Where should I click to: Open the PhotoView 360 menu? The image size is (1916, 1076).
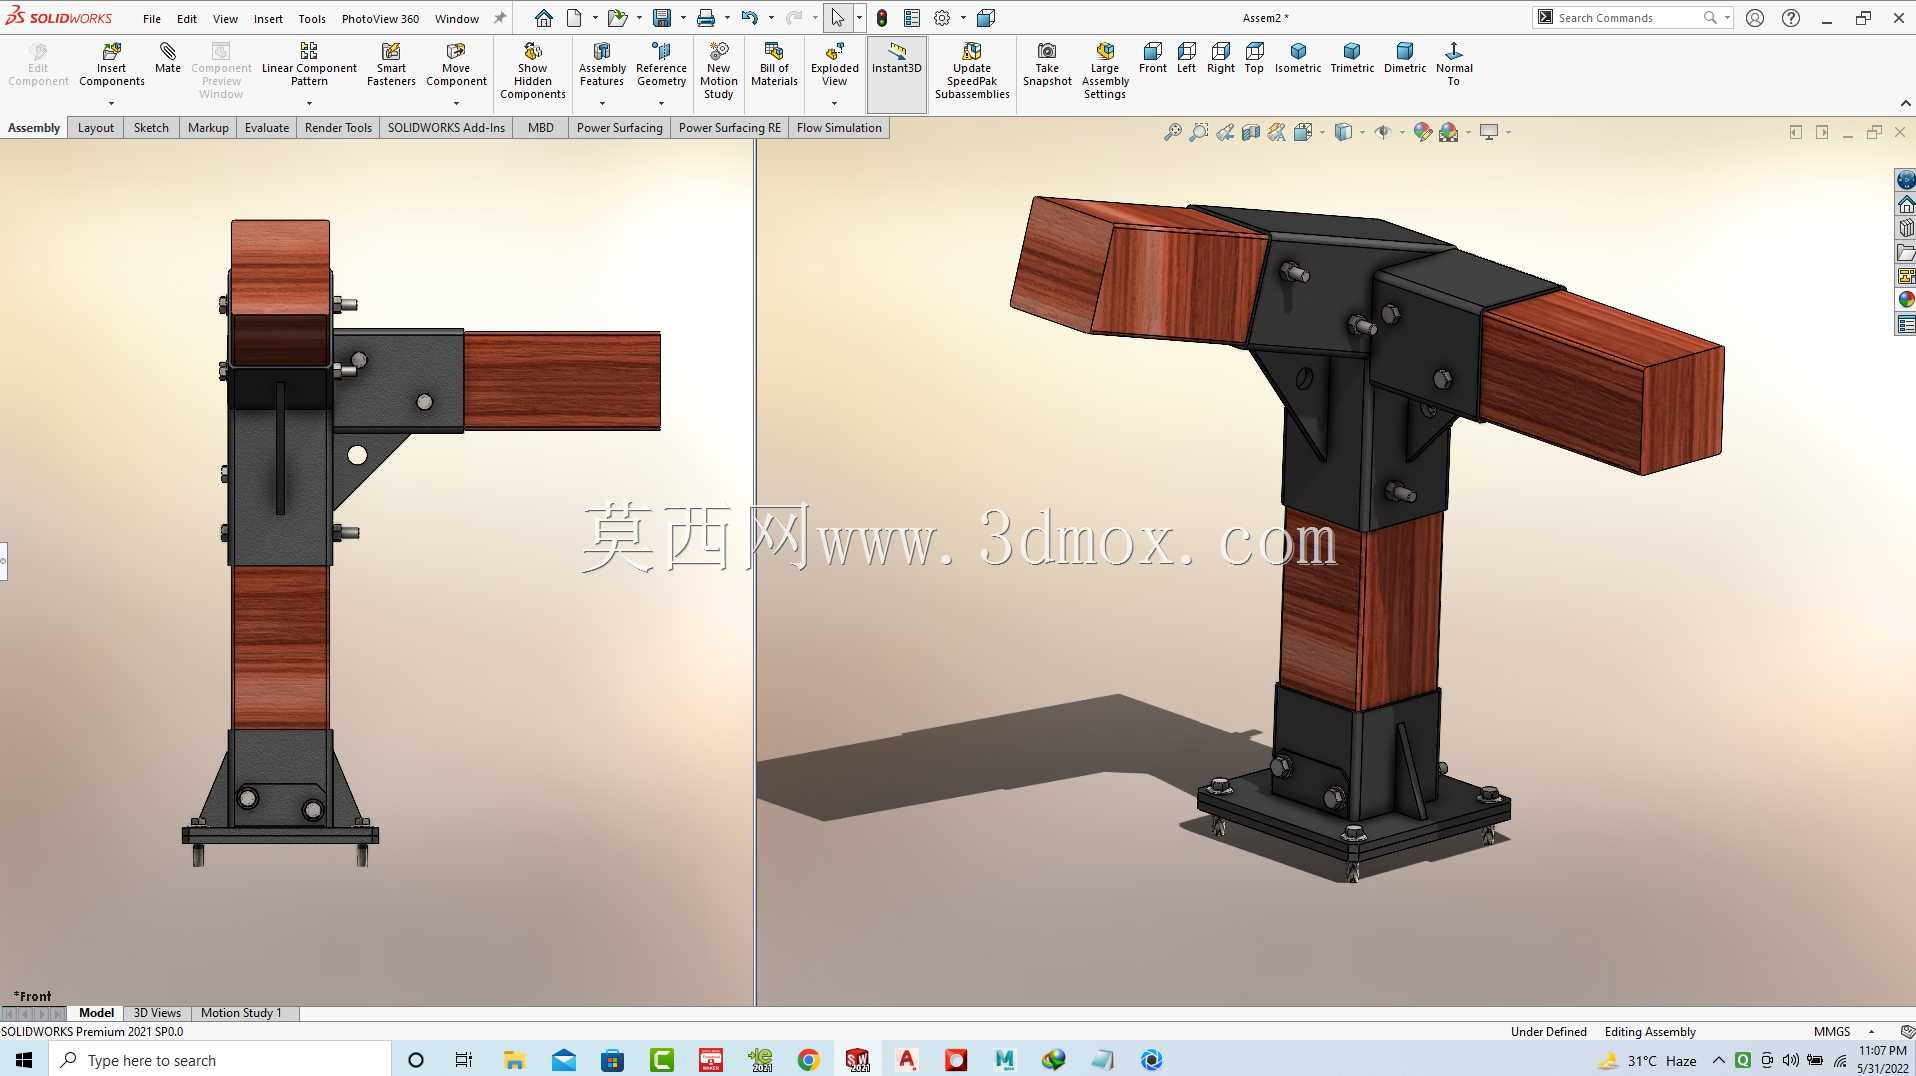click(x=380, y=18)
